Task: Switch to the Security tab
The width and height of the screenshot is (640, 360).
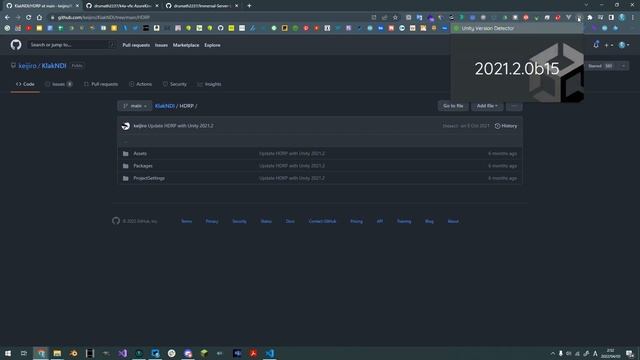Action: point(175,84)
